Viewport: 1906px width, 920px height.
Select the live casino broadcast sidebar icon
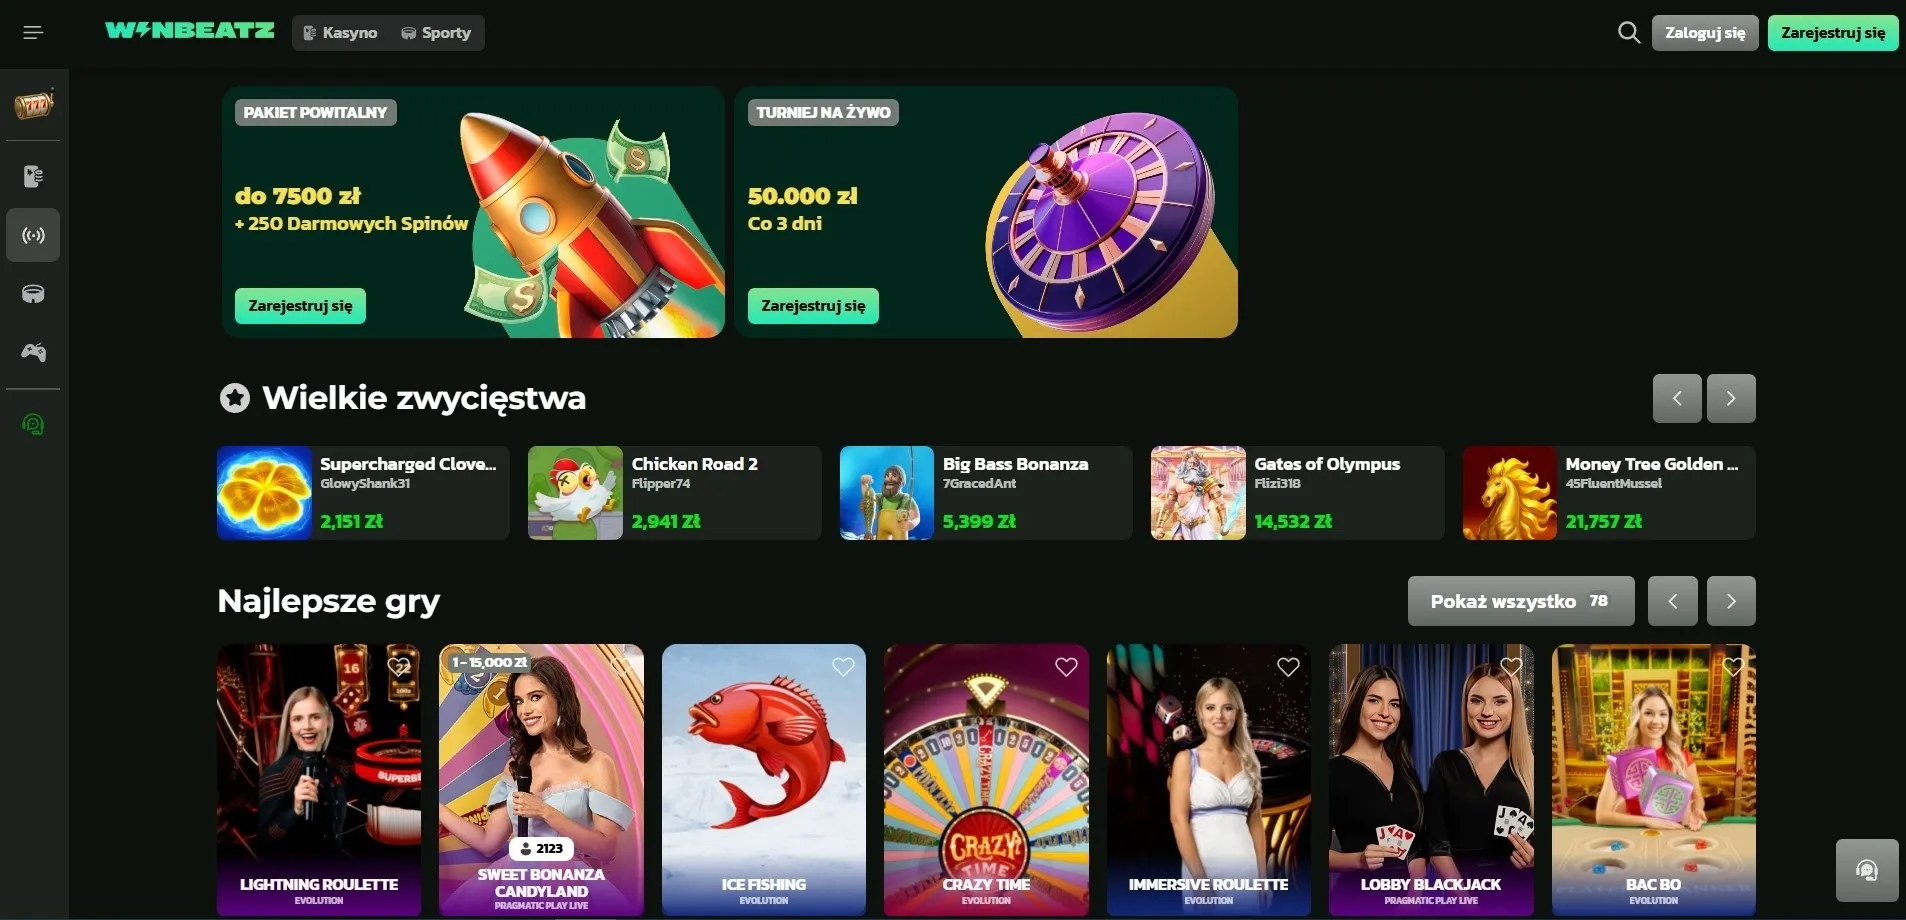pyautogui.click(x=33, y=235)
